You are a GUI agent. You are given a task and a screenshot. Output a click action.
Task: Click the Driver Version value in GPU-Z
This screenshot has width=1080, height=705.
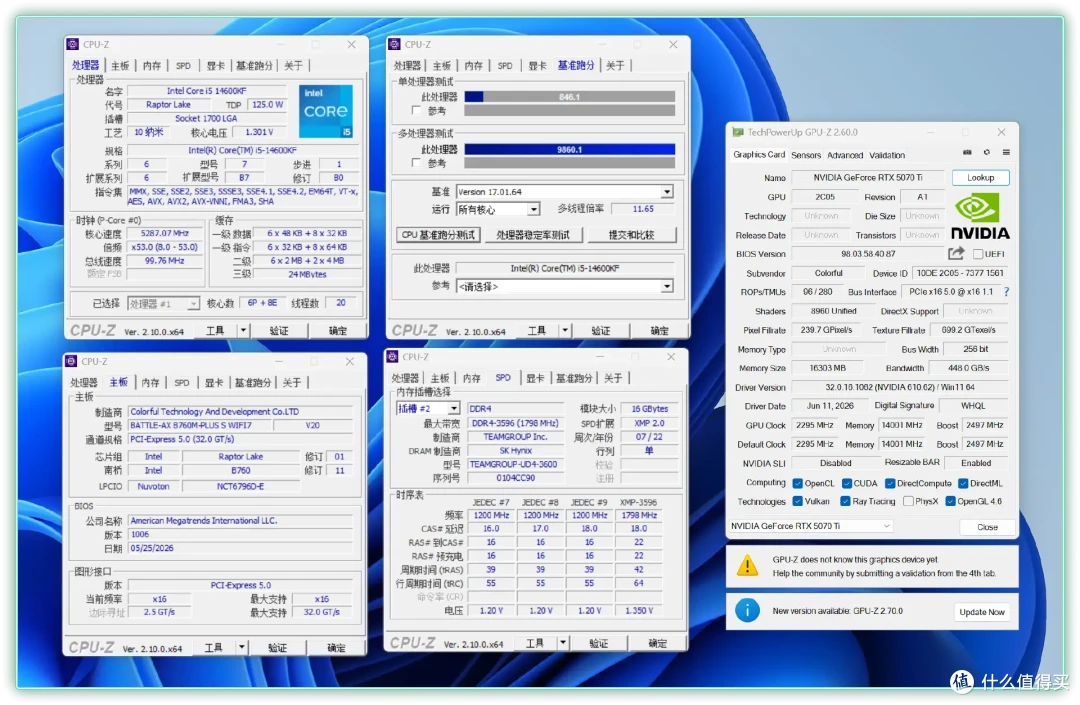point(900,387)
